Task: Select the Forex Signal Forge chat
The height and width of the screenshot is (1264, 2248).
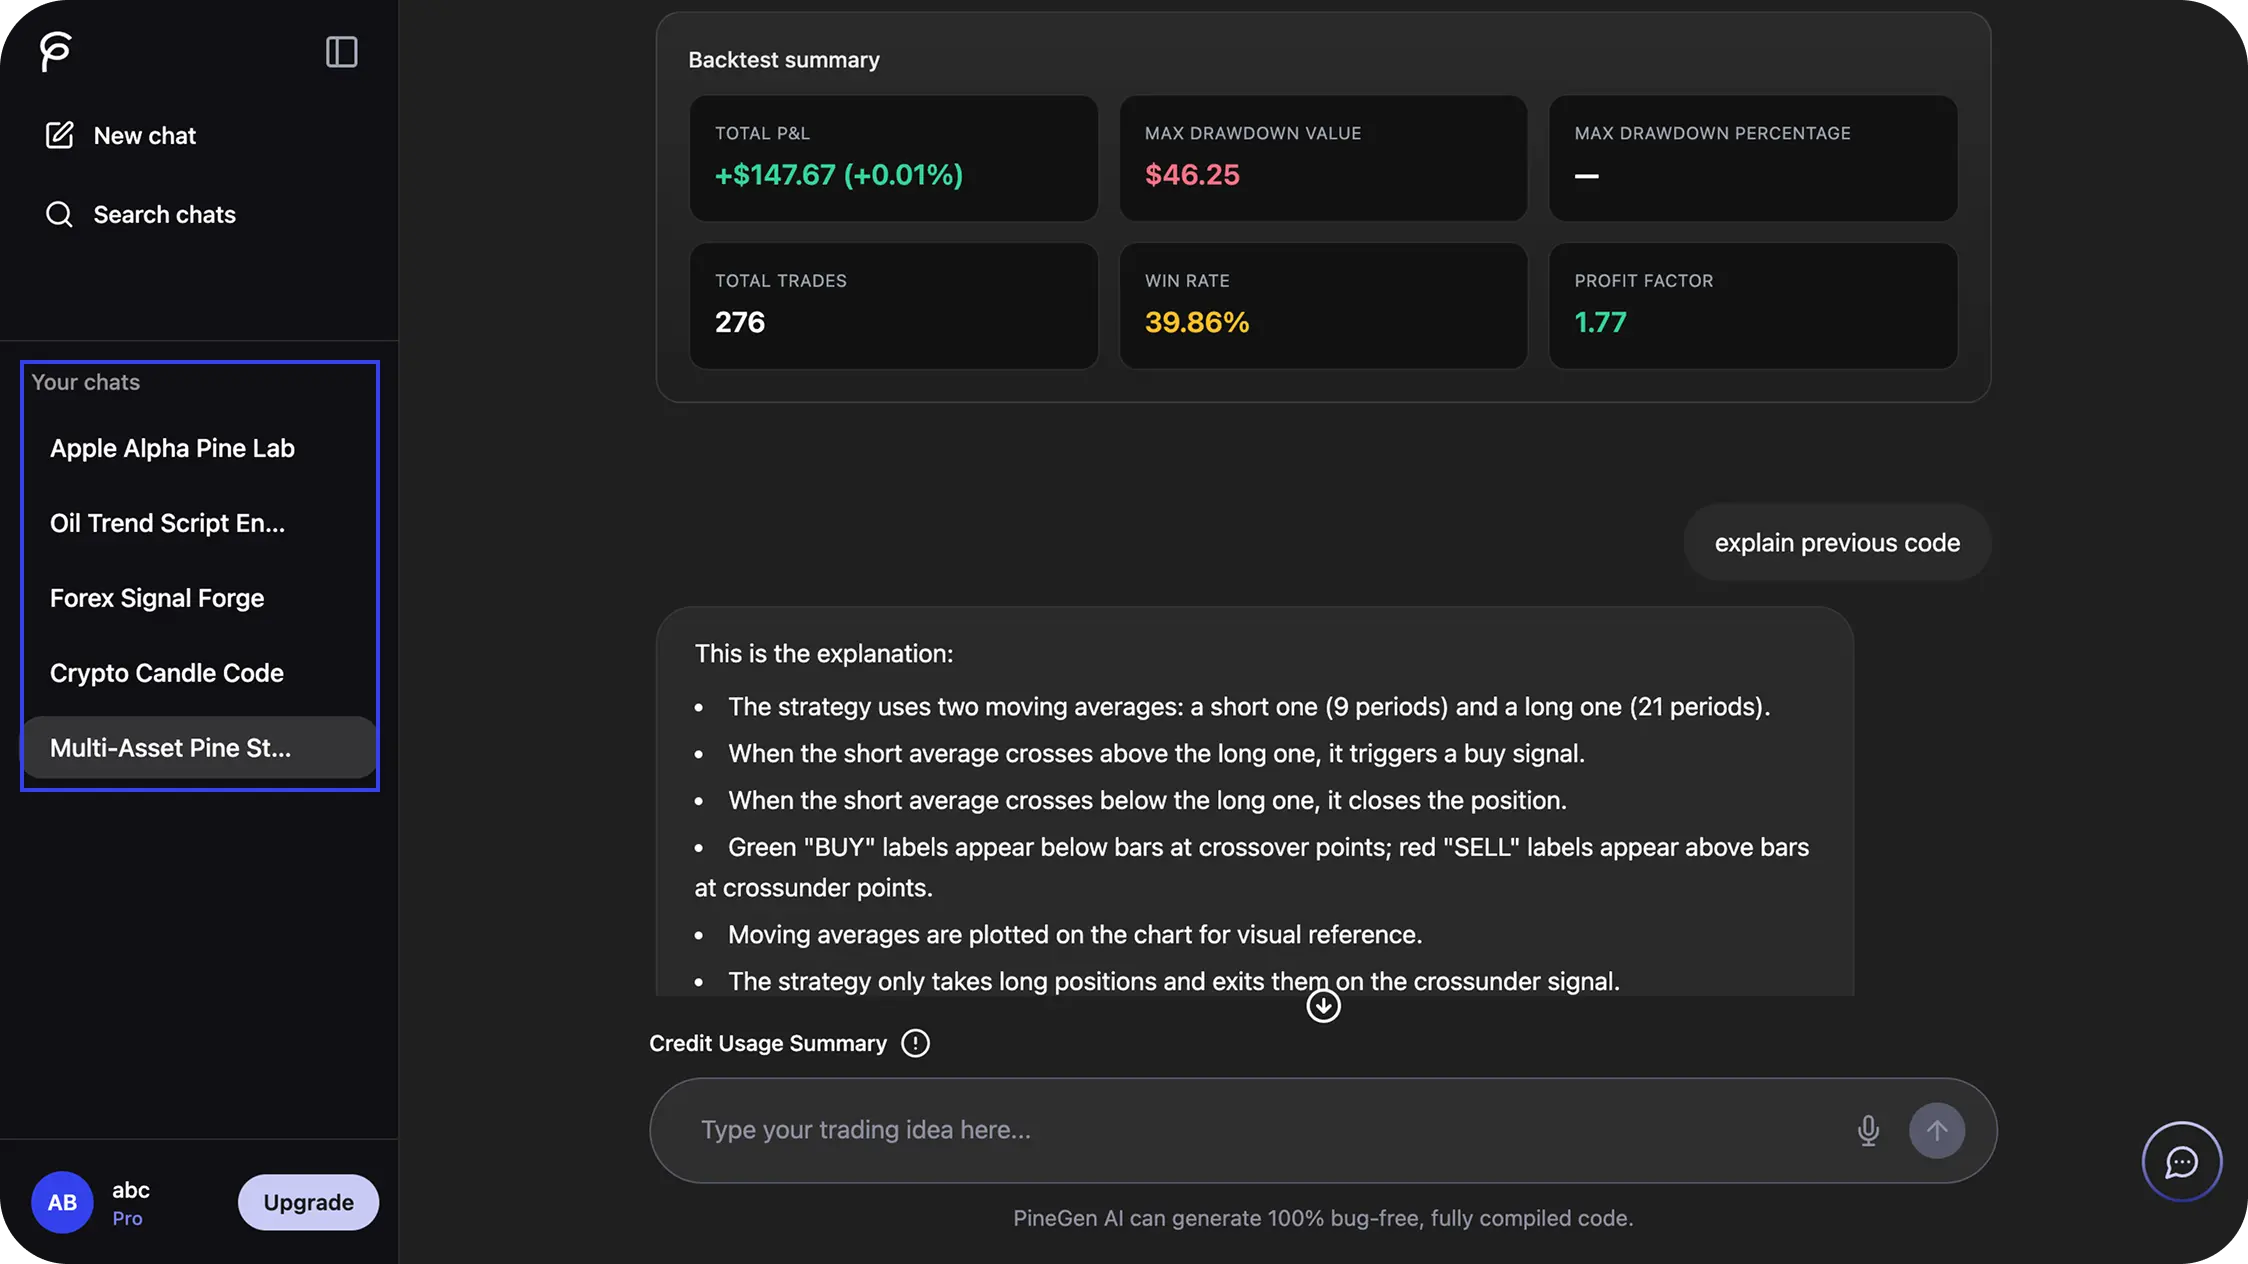Action: (157, 598)
